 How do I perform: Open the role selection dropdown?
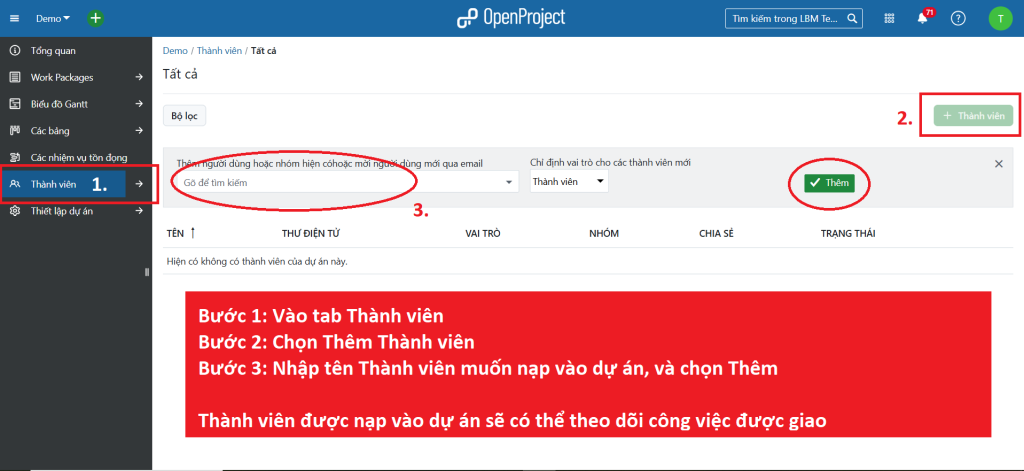tap(568, 181)
